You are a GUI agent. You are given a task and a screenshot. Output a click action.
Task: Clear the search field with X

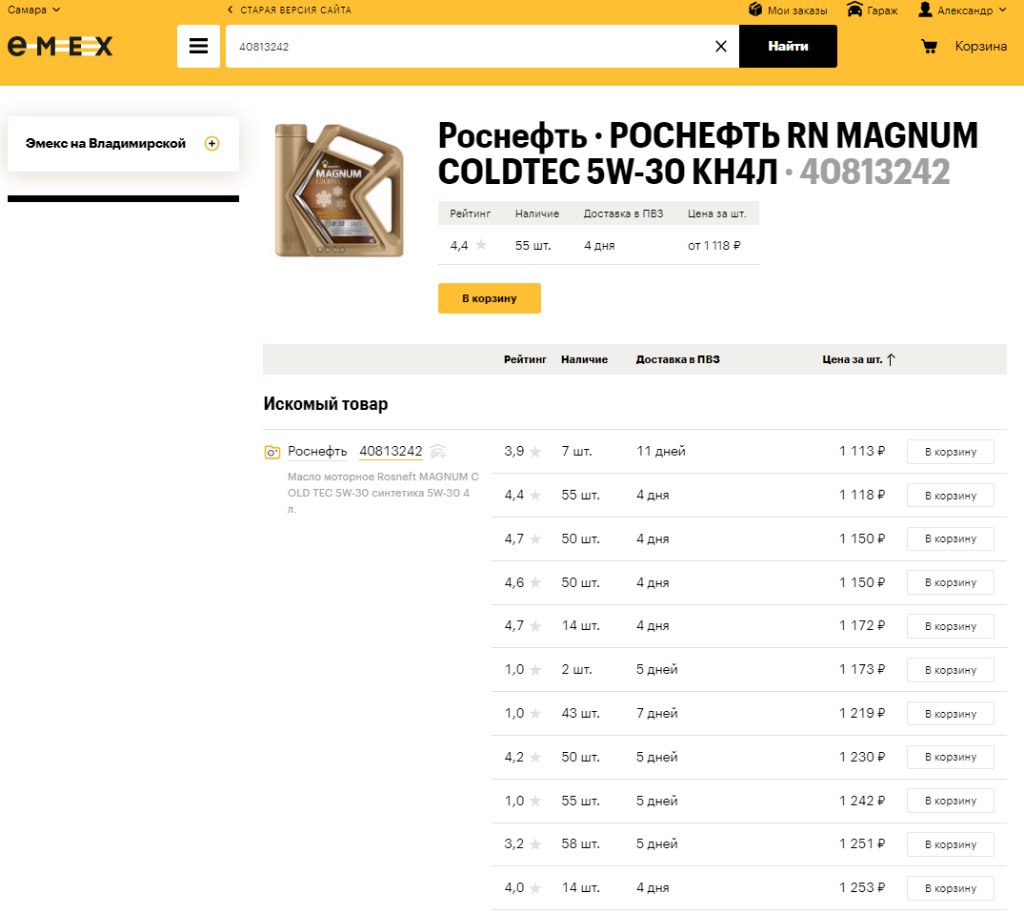pos(720,46)
